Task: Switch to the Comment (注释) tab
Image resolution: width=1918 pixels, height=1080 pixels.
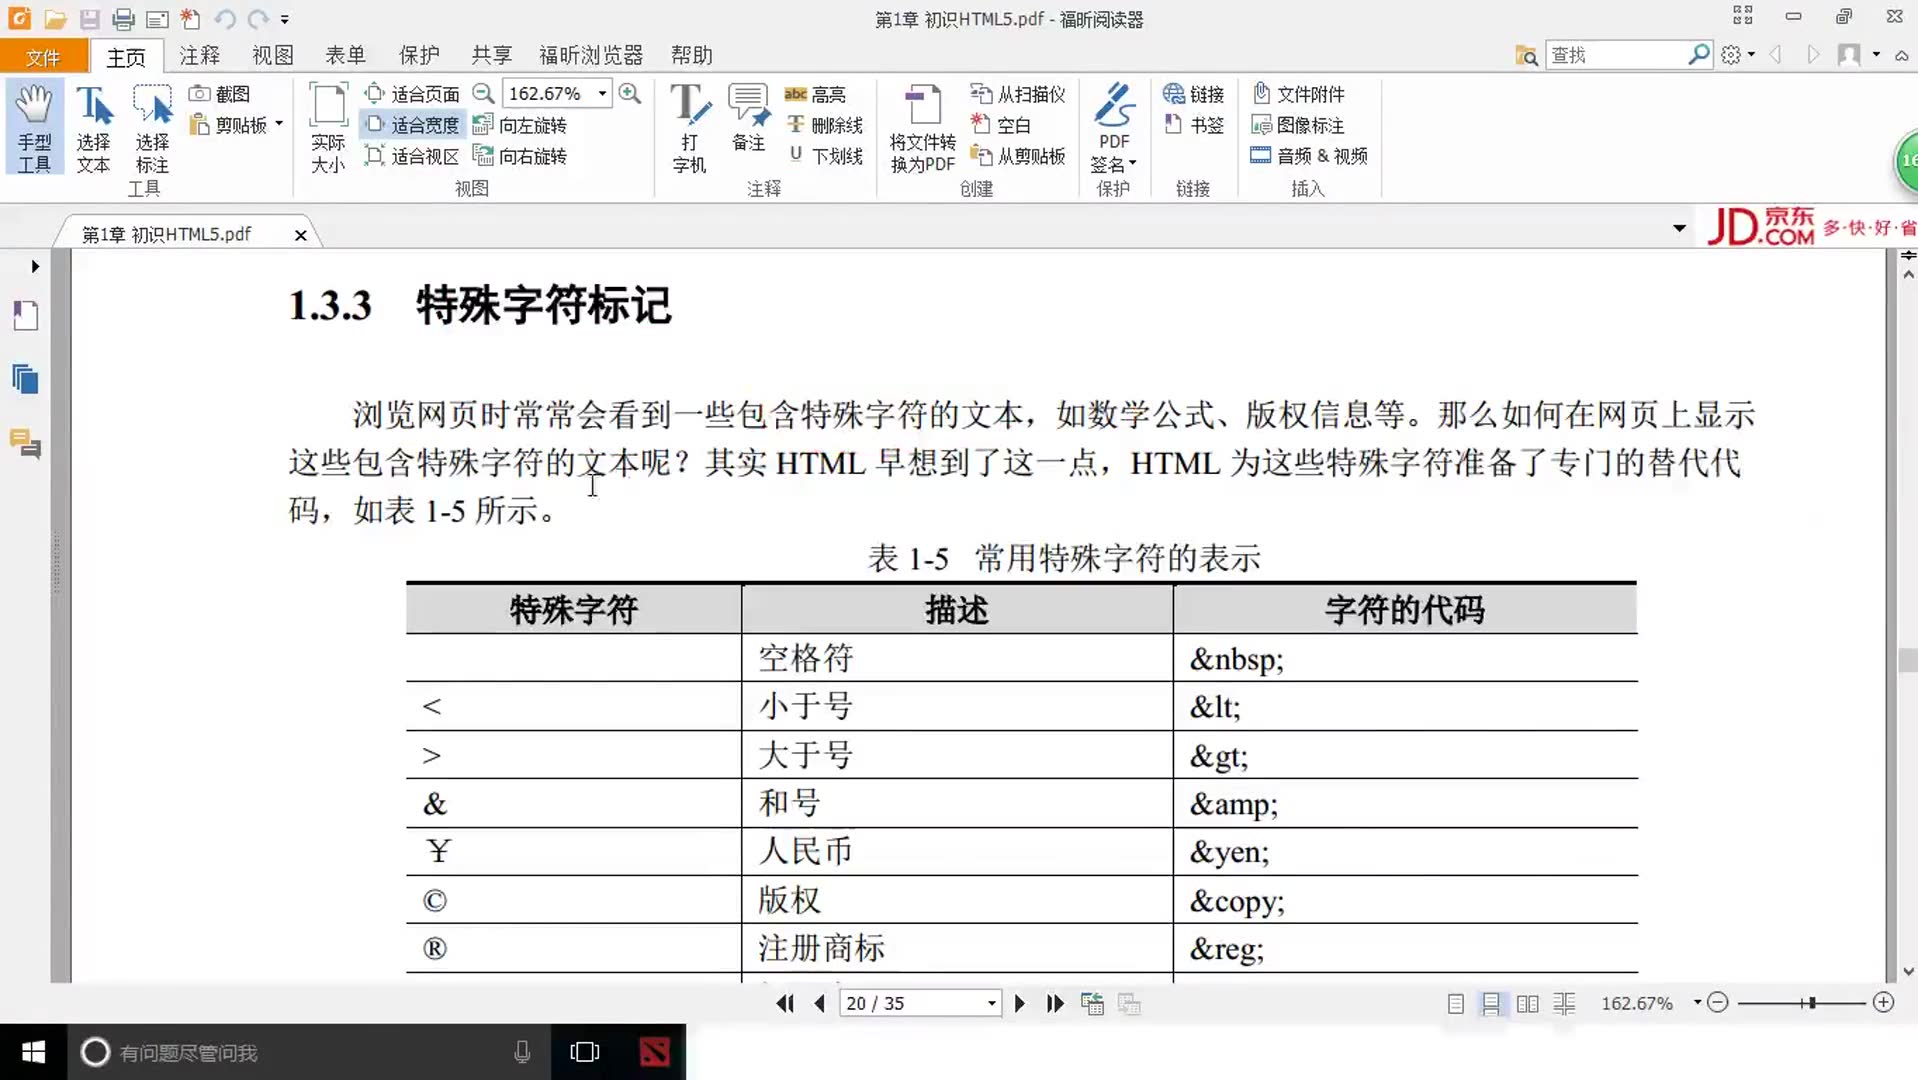Action: [200, 55]
